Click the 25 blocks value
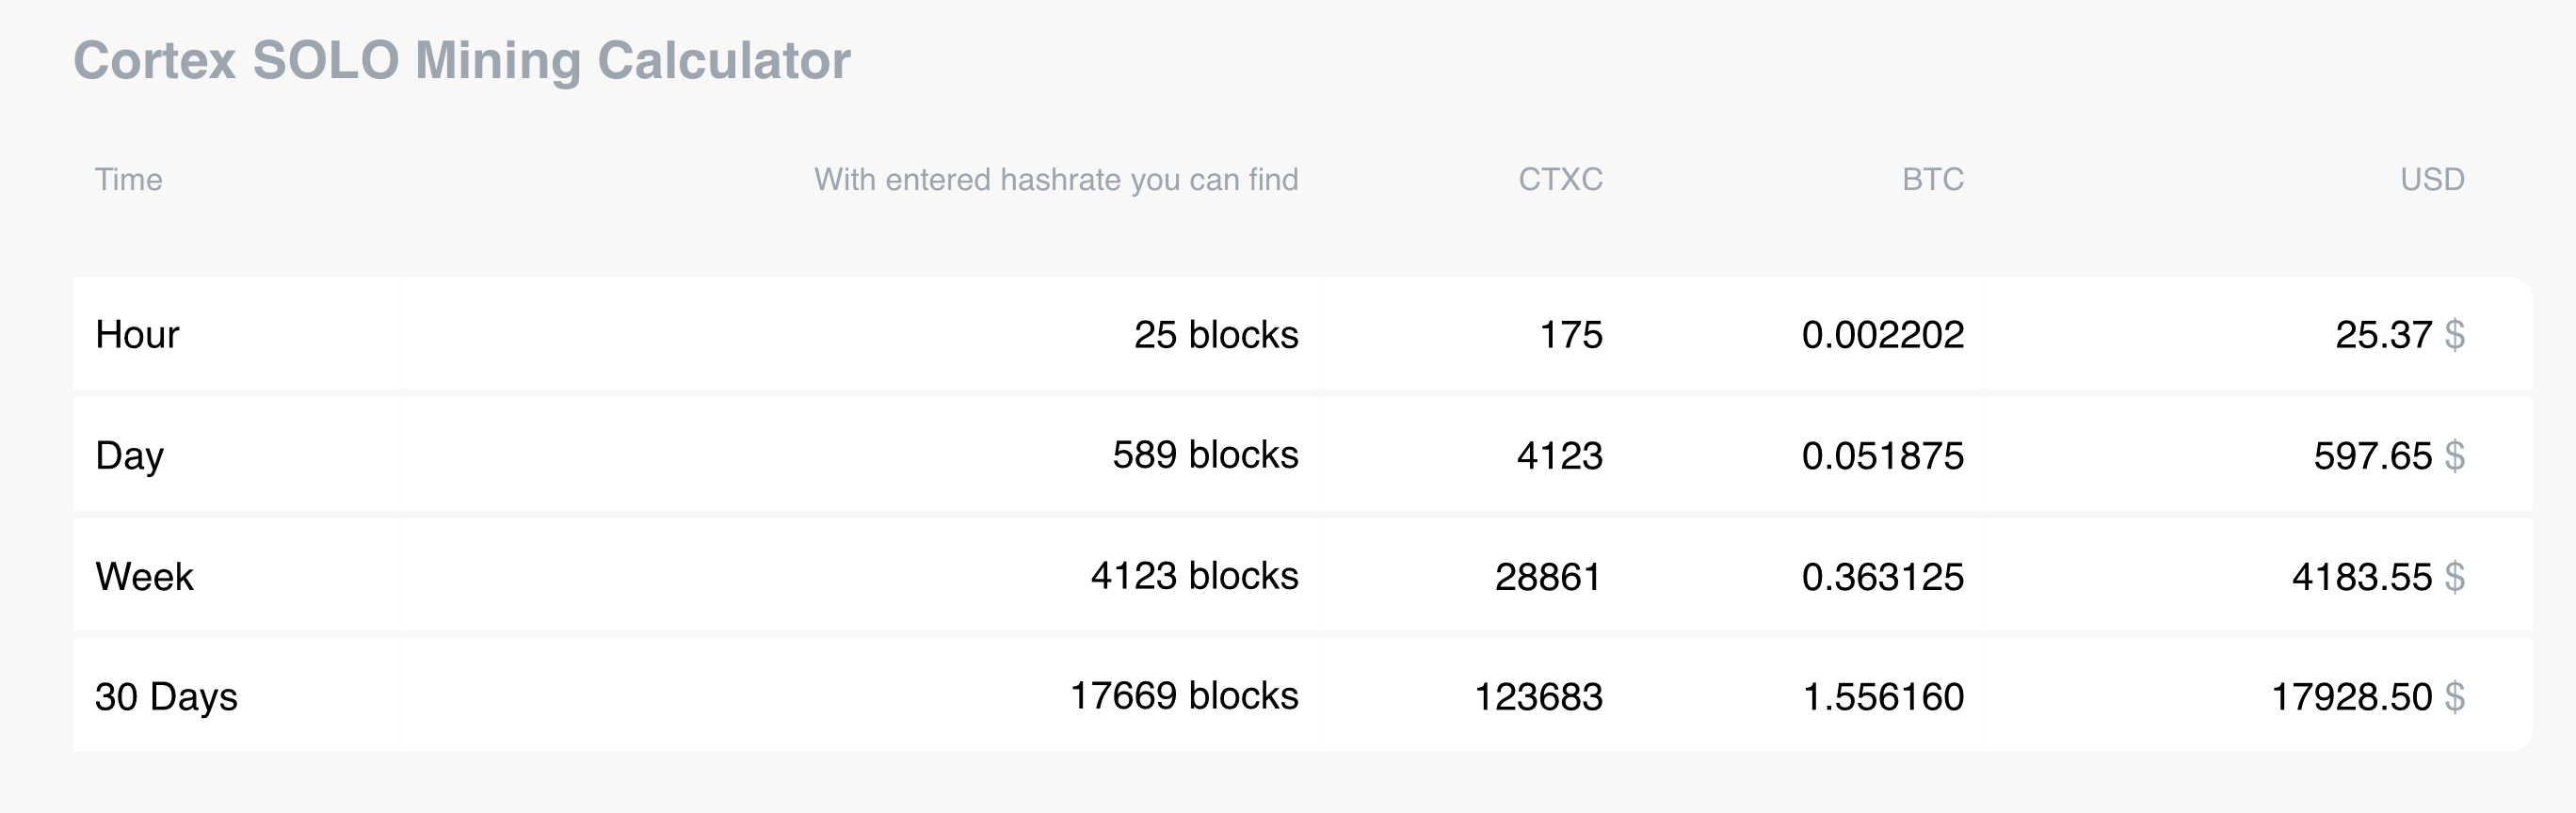 [1215, 334]
